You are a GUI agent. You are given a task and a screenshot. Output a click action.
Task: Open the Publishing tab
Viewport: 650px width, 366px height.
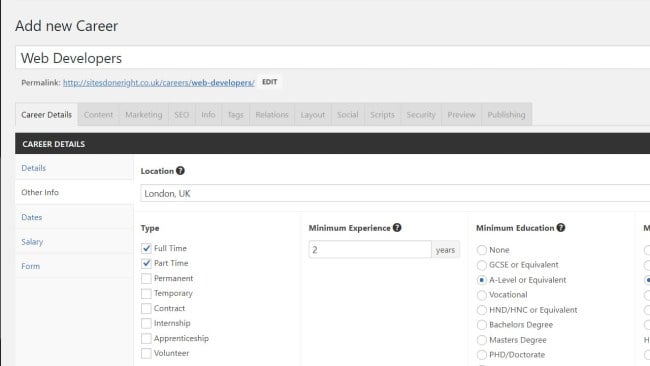click(x=506, y=115)
